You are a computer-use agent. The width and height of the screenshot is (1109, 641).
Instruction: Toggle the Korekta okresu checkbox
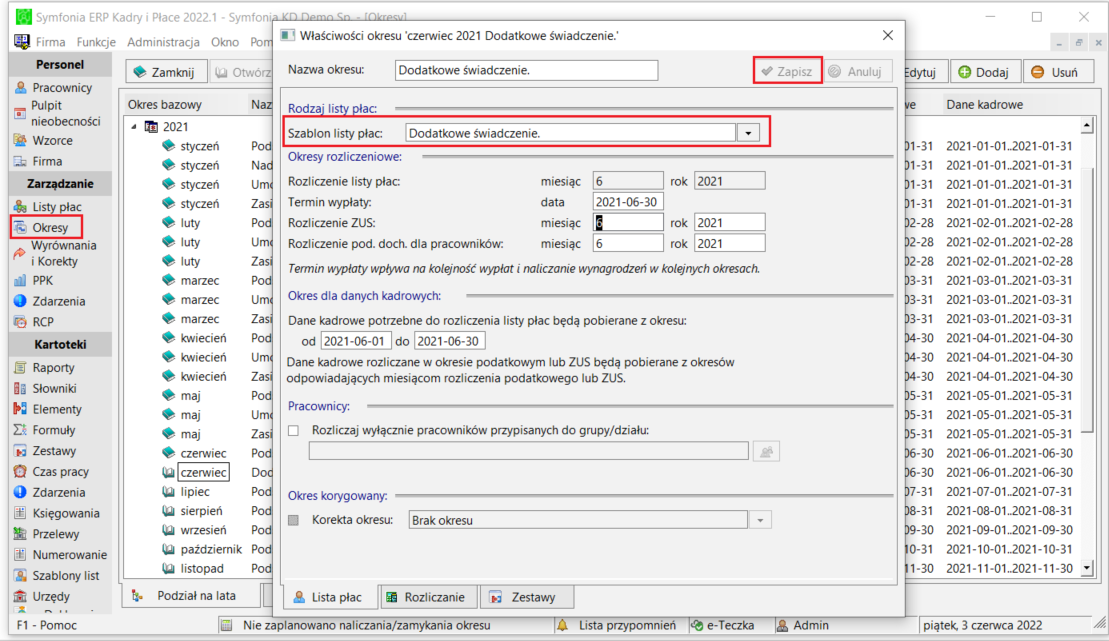coord(294,520)
